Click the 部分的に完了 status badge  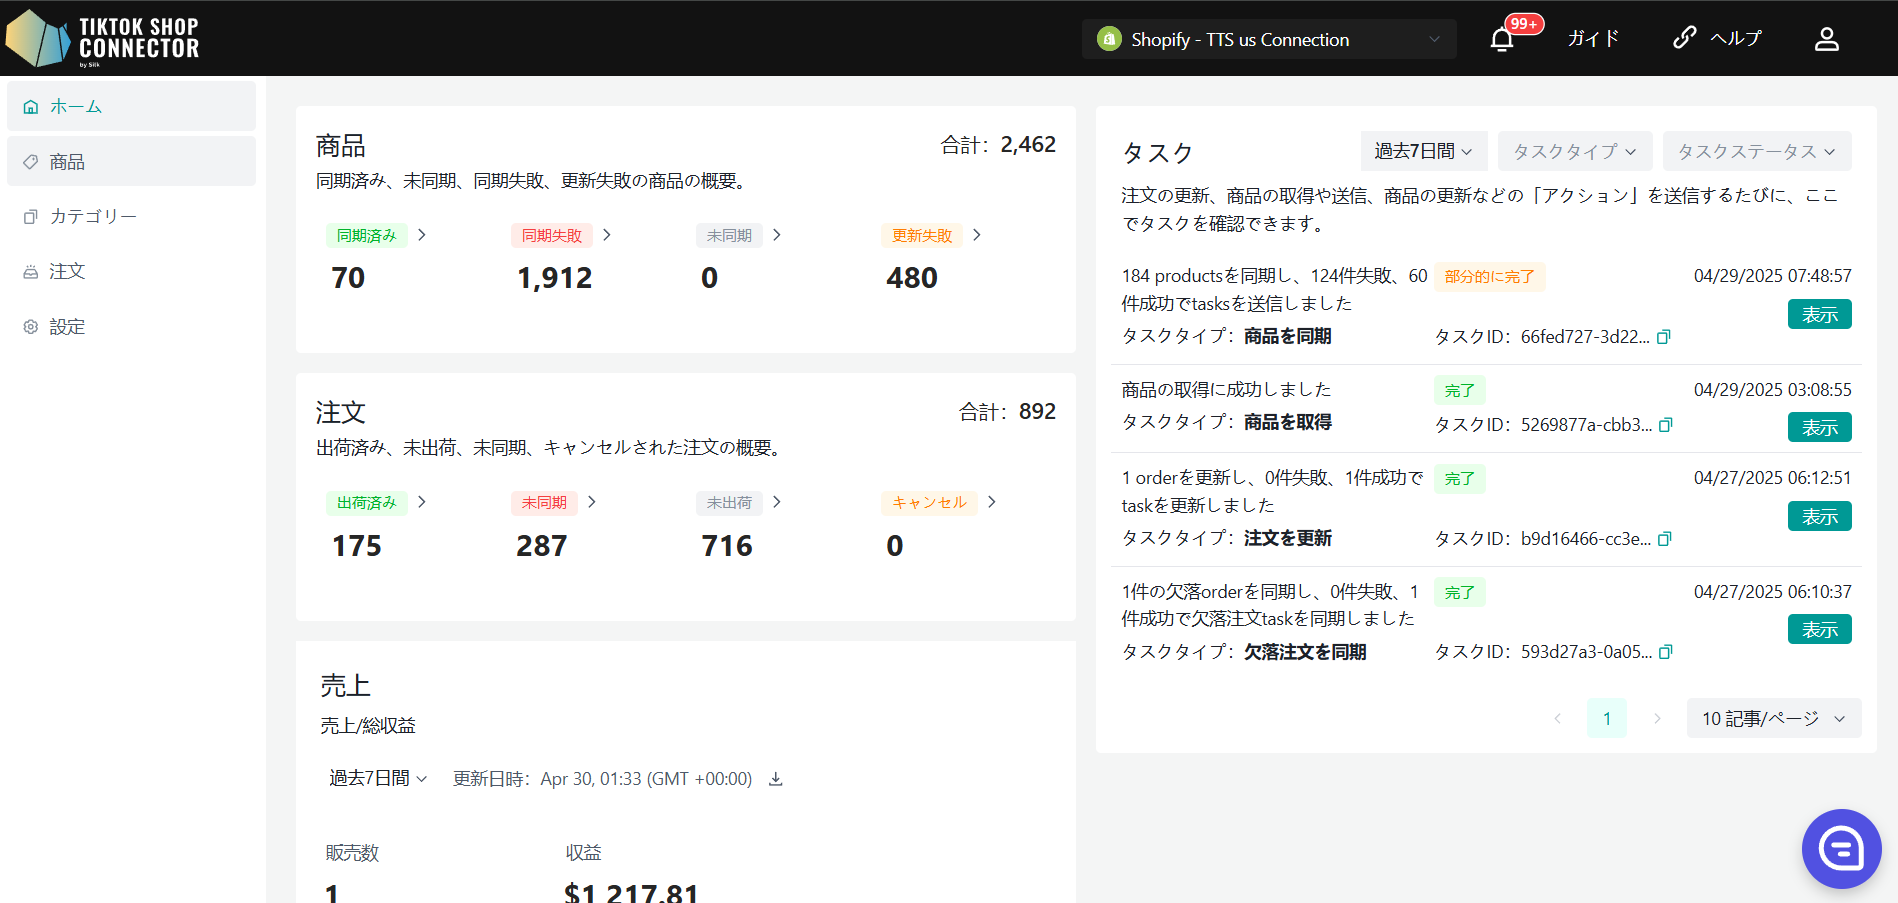tap(1490, 277)
